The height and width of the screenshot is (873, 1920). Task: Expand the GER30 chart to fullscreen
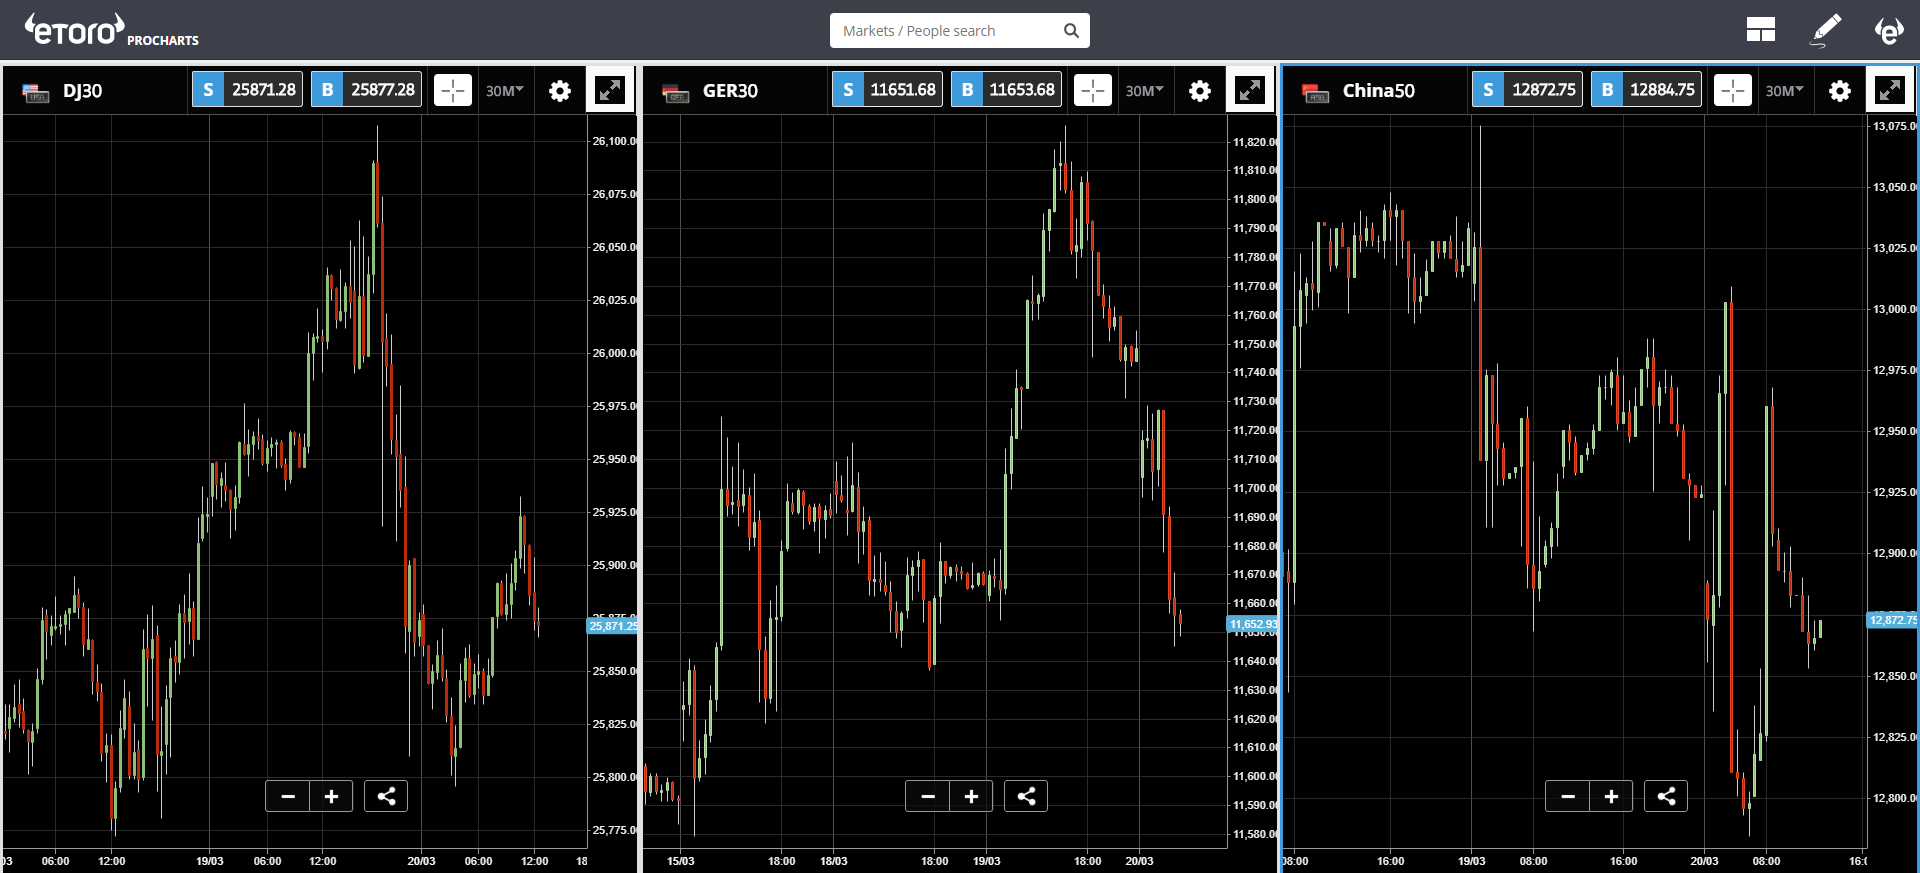1250,90
